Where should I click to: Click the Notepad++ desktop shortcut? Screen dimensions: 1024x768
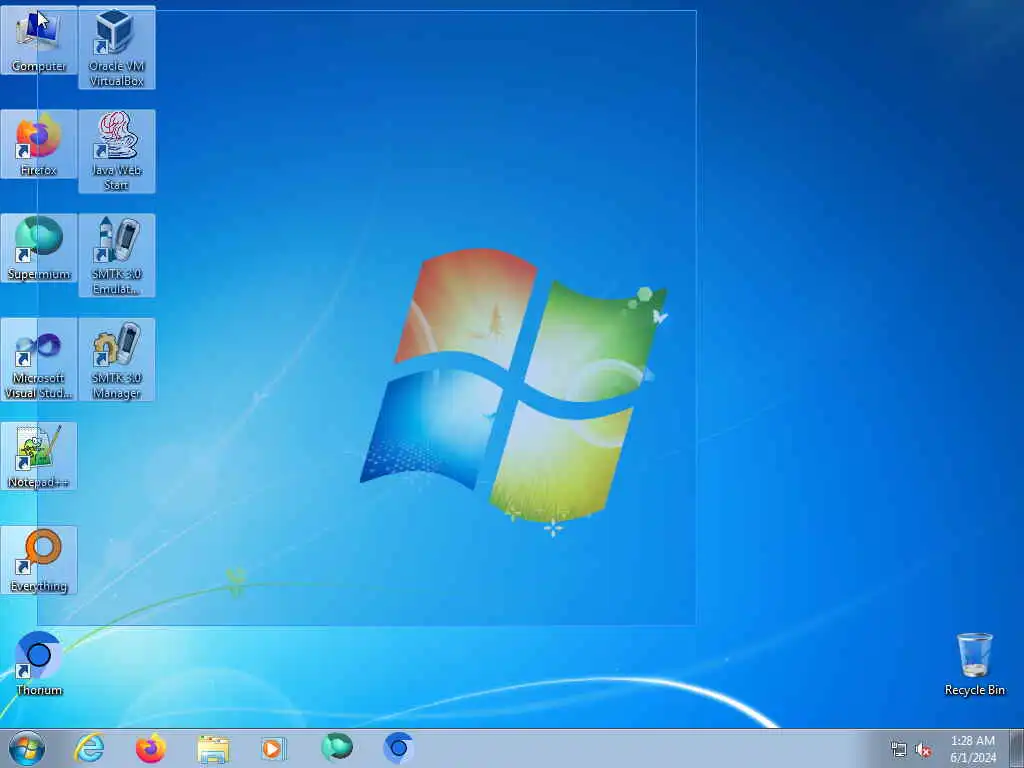[39, 456]
